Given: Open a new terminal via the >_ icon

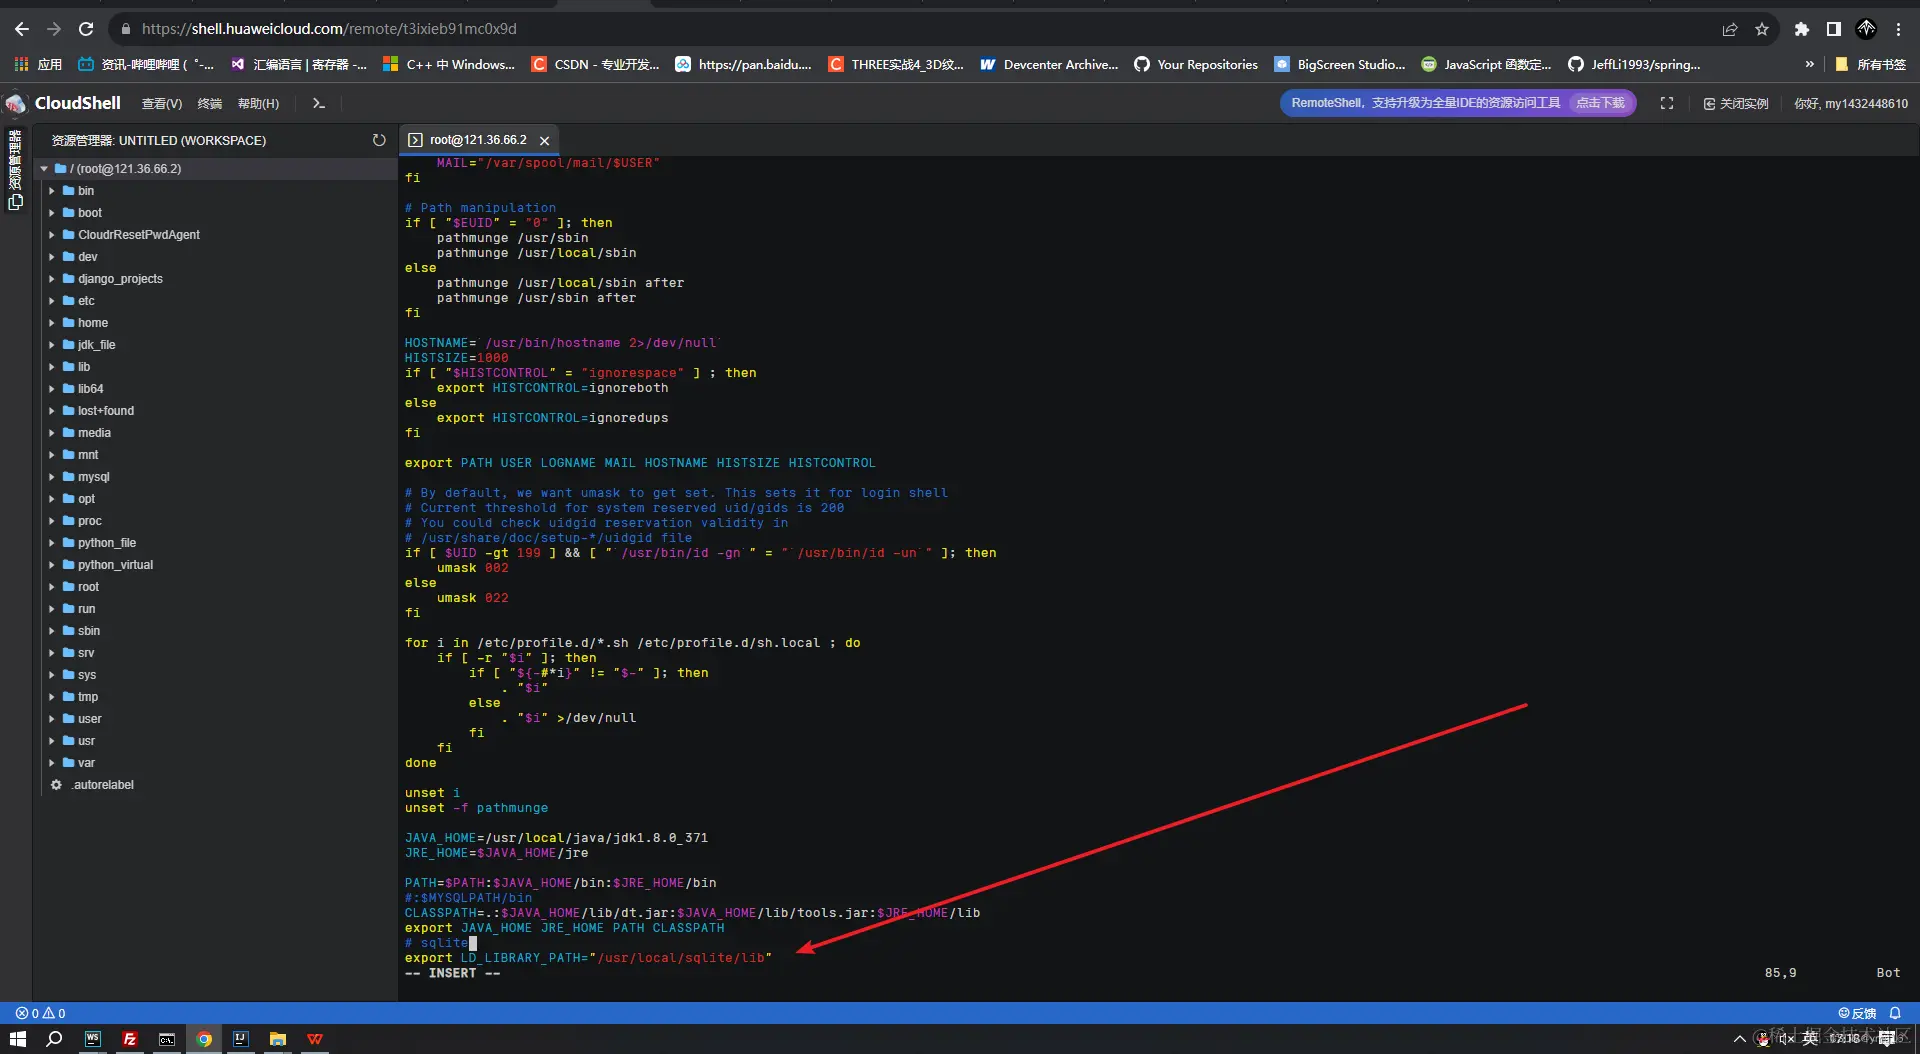Looking at the screenshot, I should 318,103.
